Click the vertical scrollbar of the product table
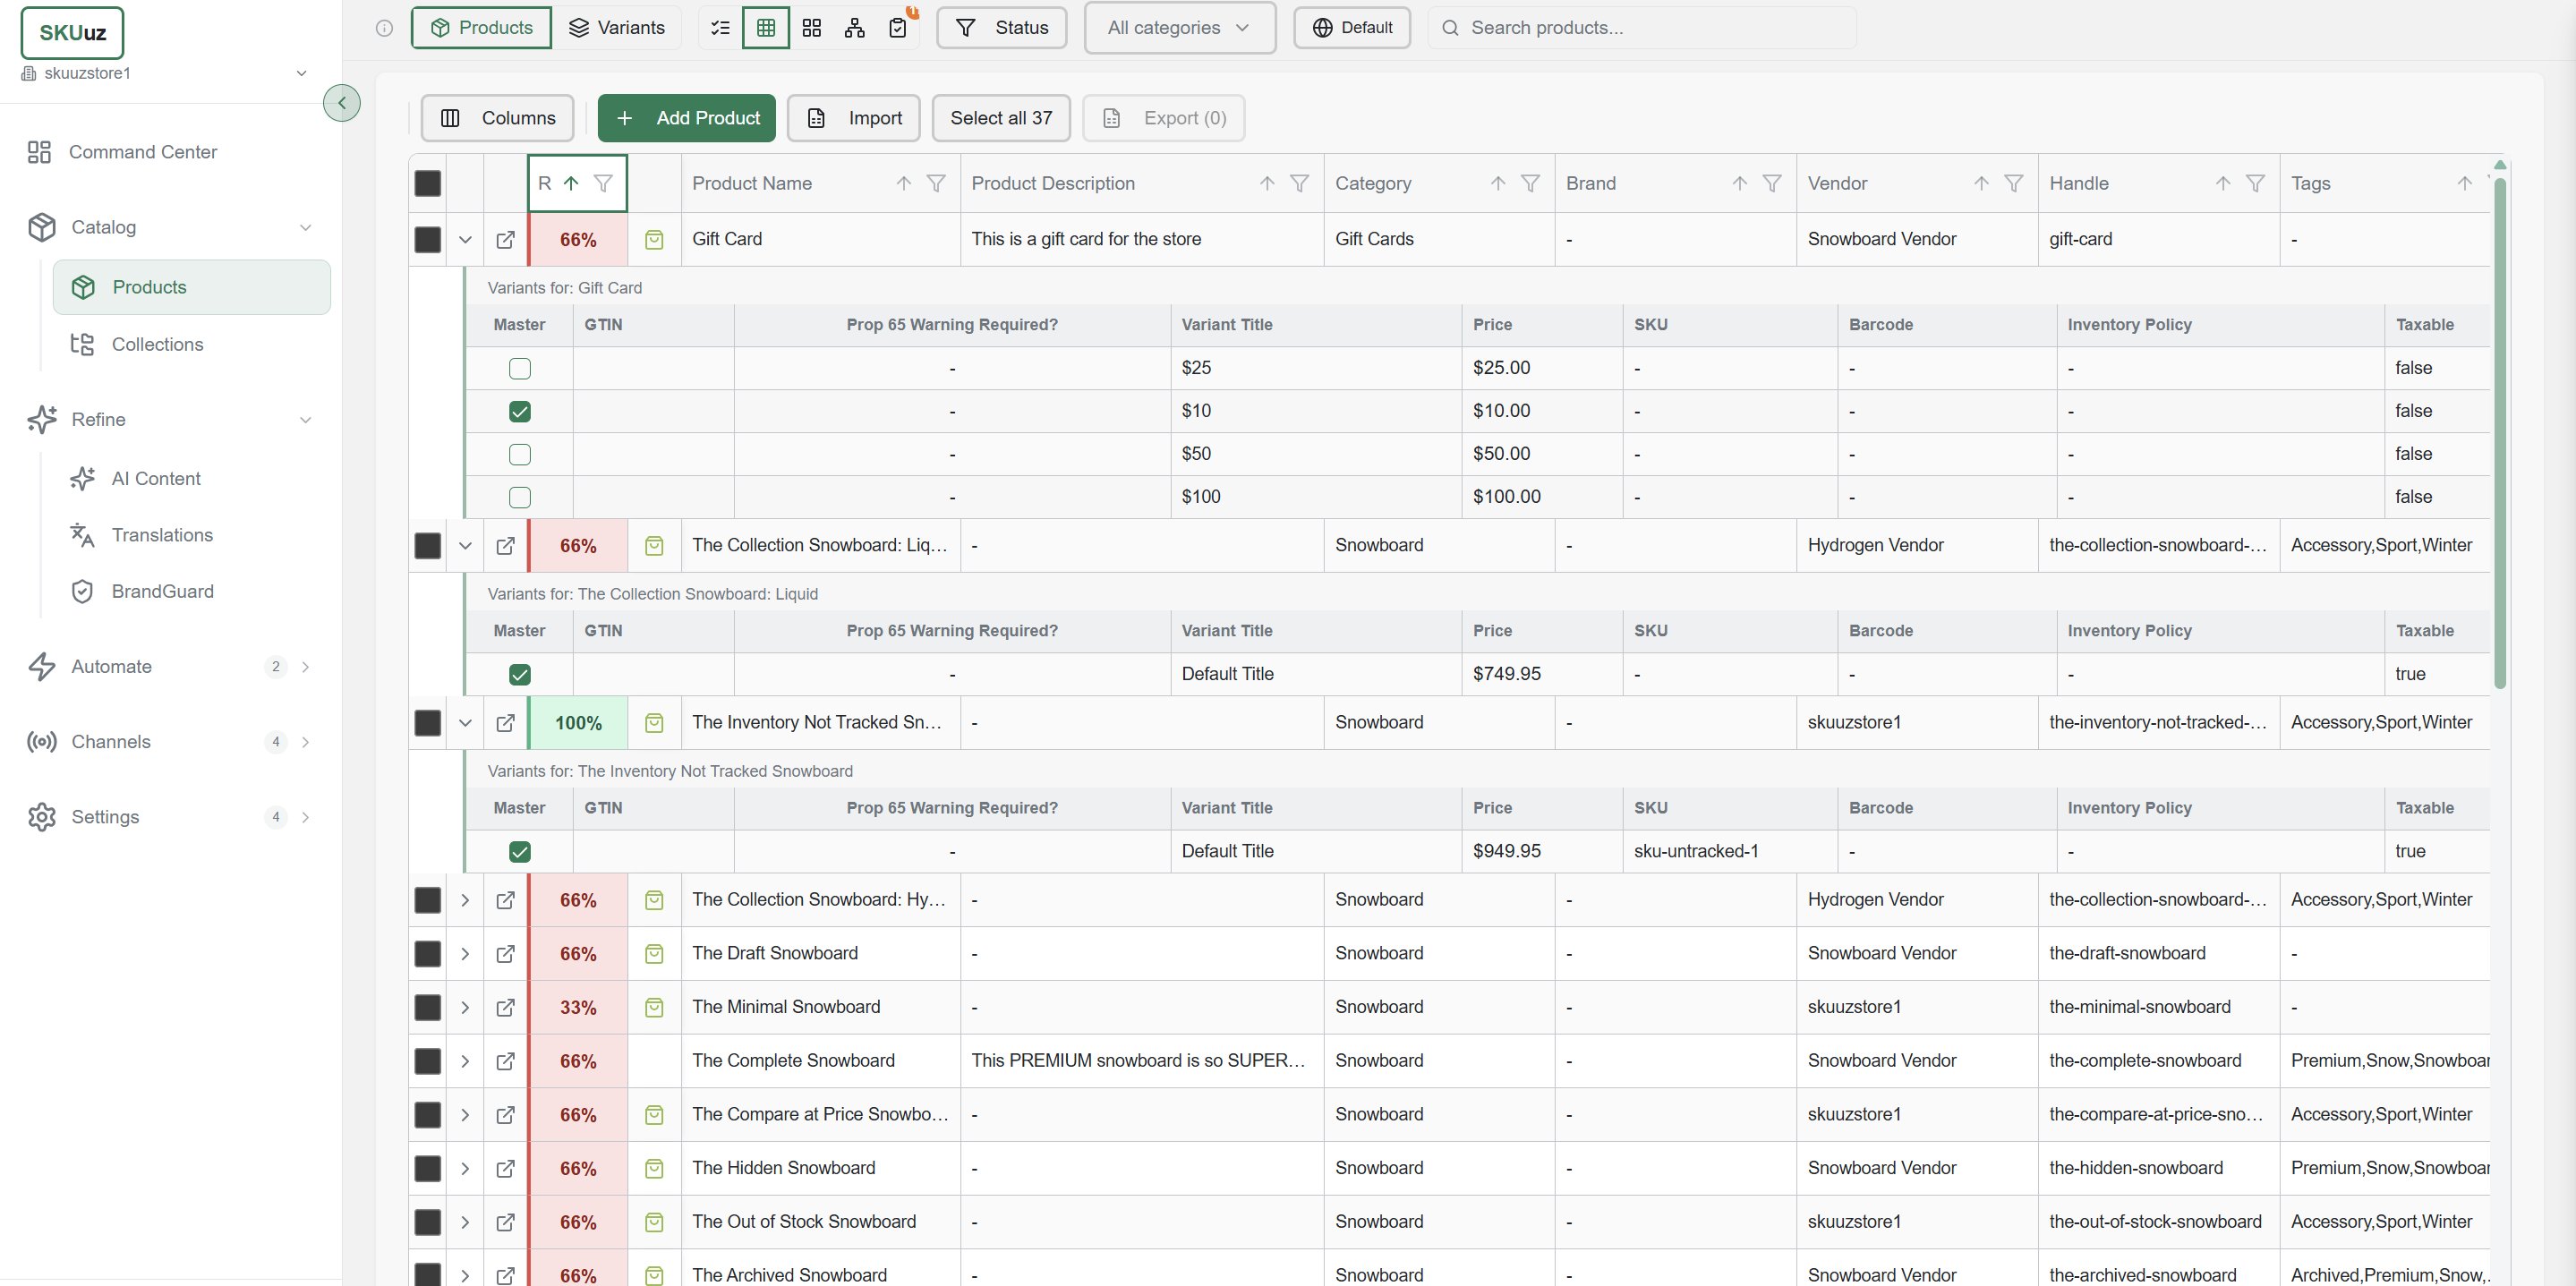This screenshot has height=1286, width=2576. (x=2500, y=433)
